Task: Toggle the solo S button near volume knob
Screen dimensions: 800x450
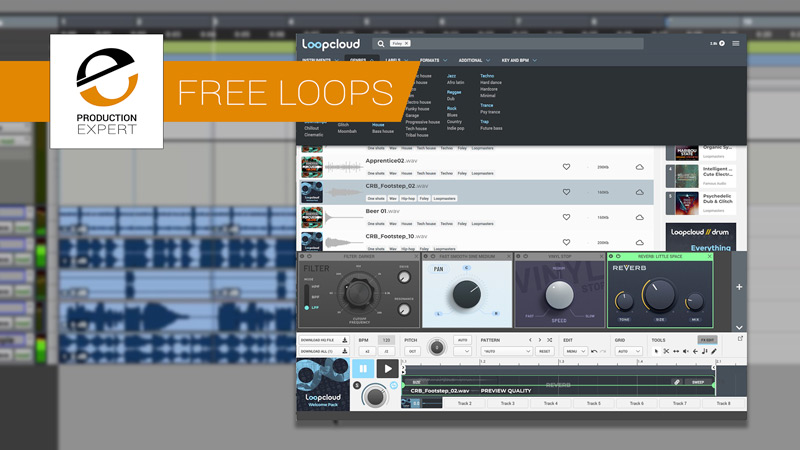Action: pos(357,385)
